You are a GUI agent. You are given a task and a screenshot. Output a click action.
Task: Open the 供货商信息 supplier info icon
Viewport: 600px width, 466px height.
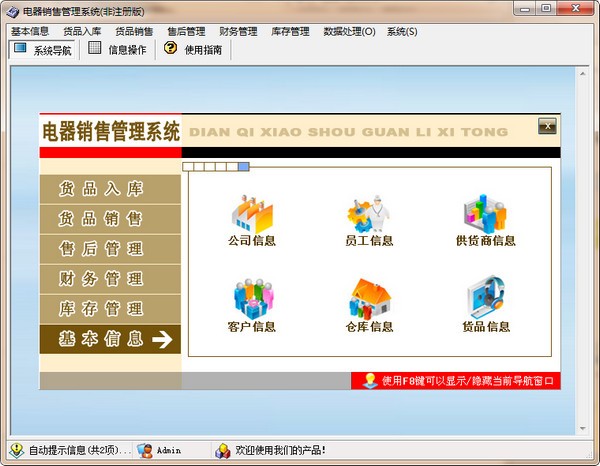485,214
